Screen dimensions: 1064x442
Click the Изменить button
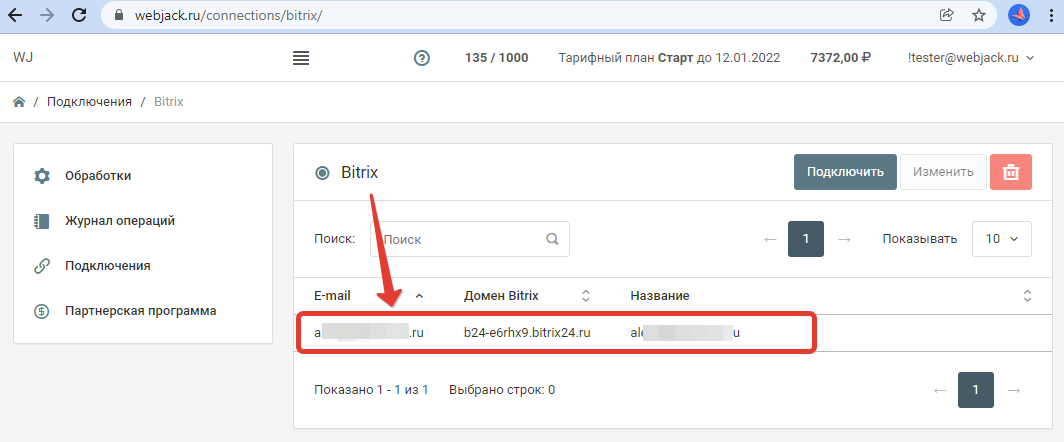(943, 172)
